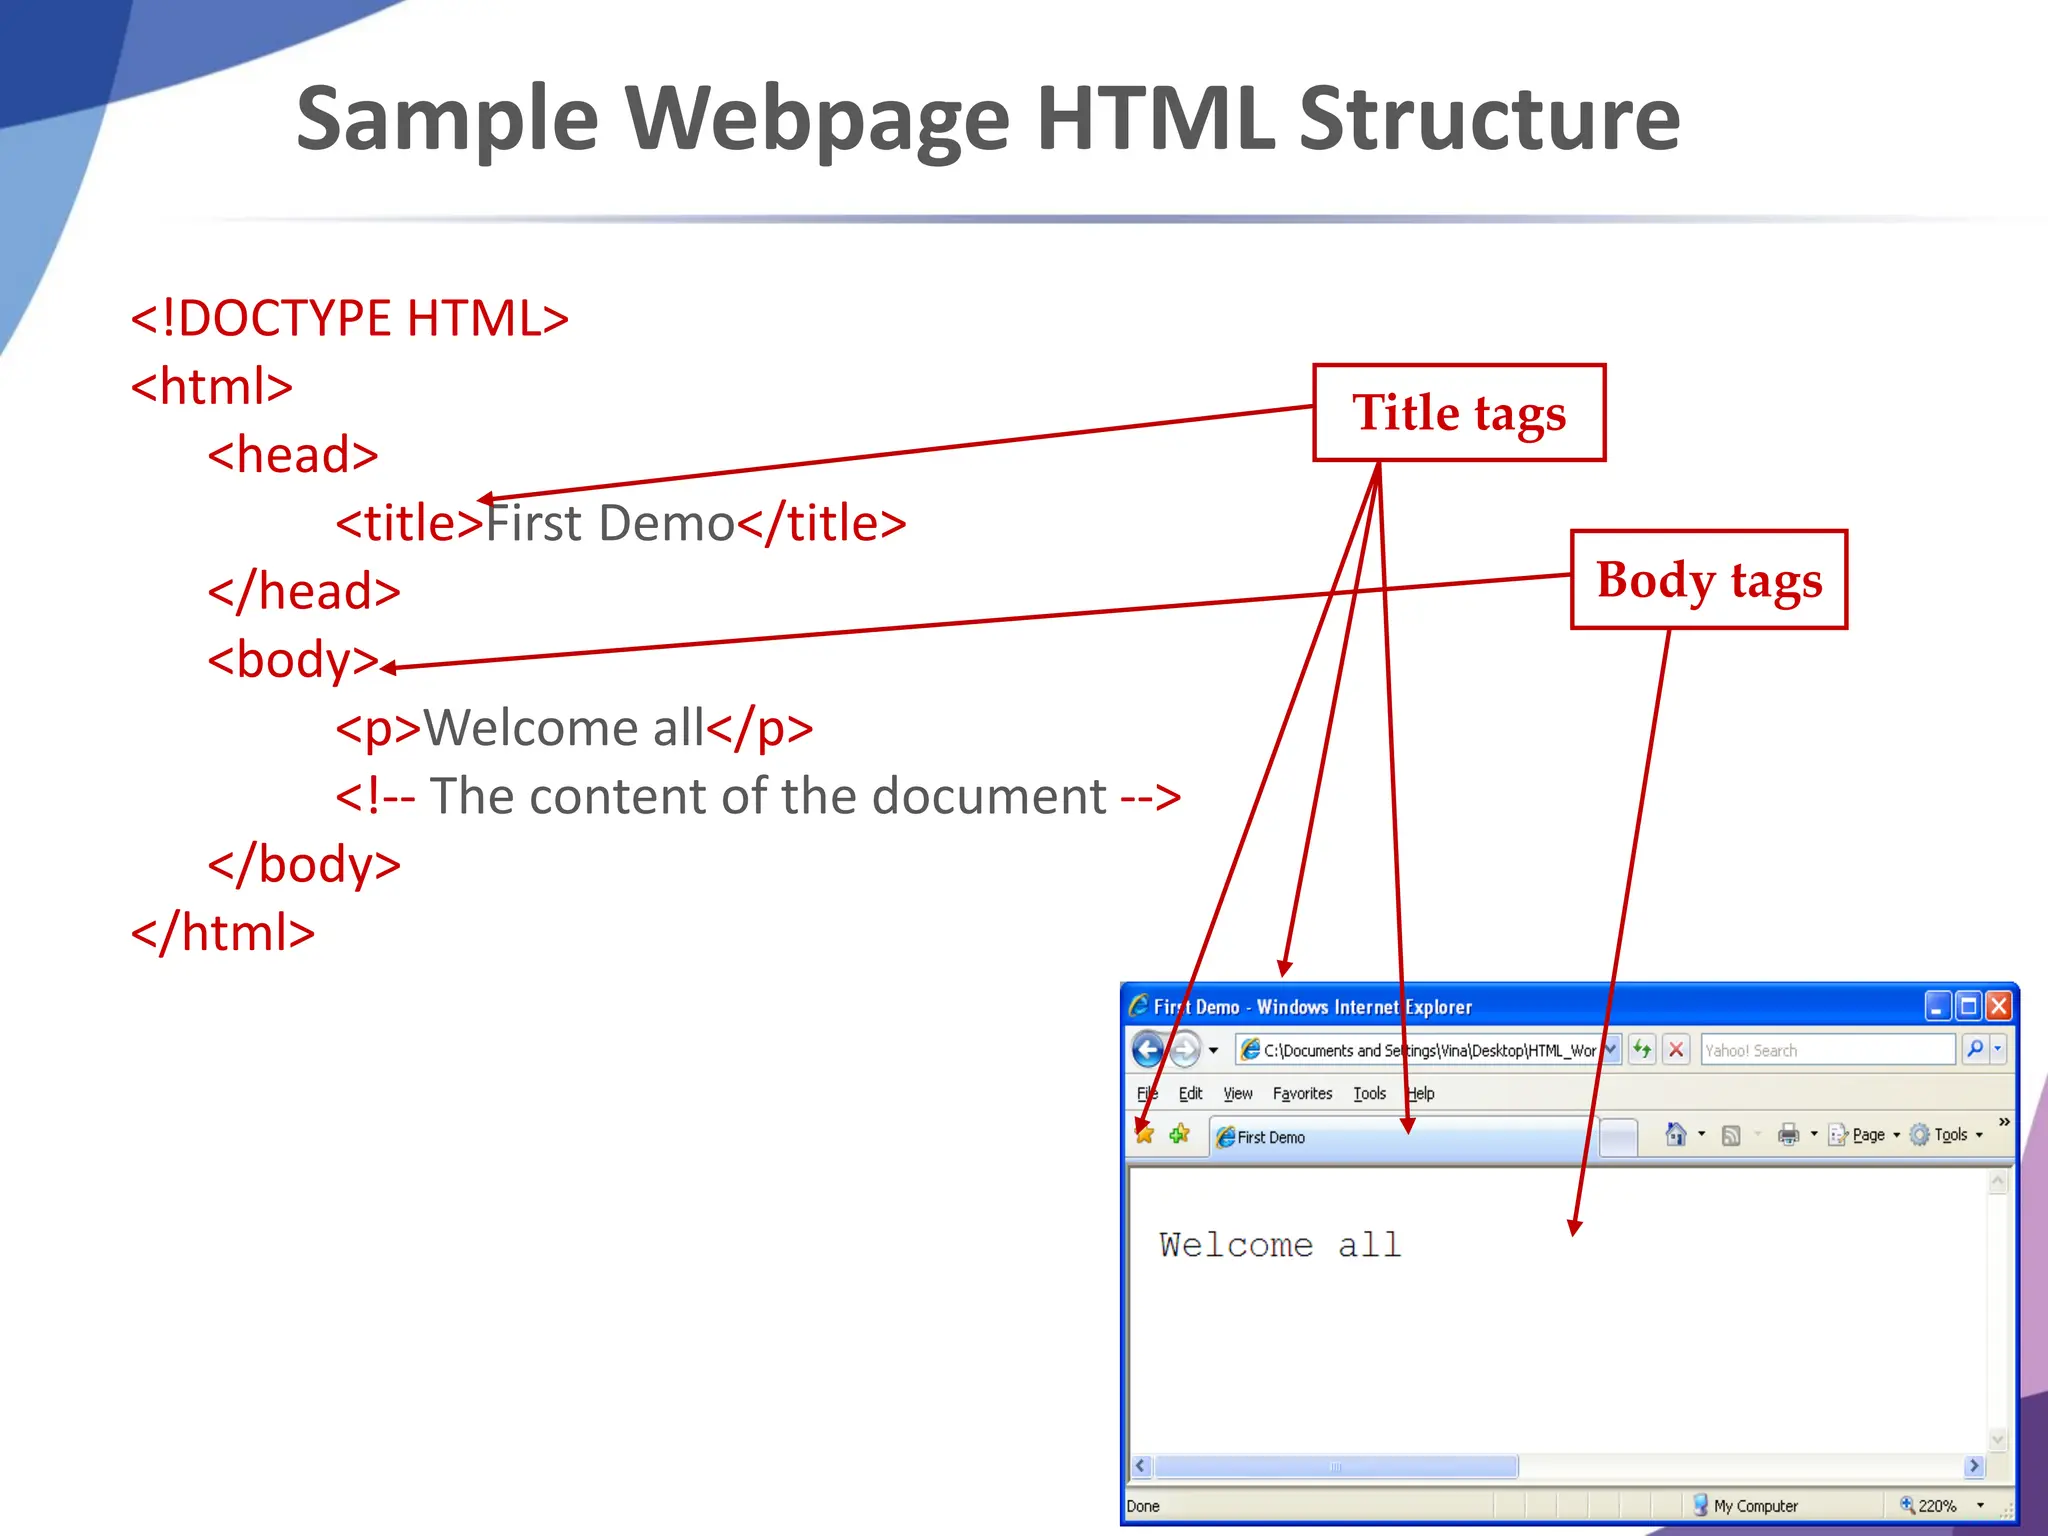Expand the zoom level dropdown arrow
The width and height of the screenshot is (2048, 1536).
[1980, 1505]
